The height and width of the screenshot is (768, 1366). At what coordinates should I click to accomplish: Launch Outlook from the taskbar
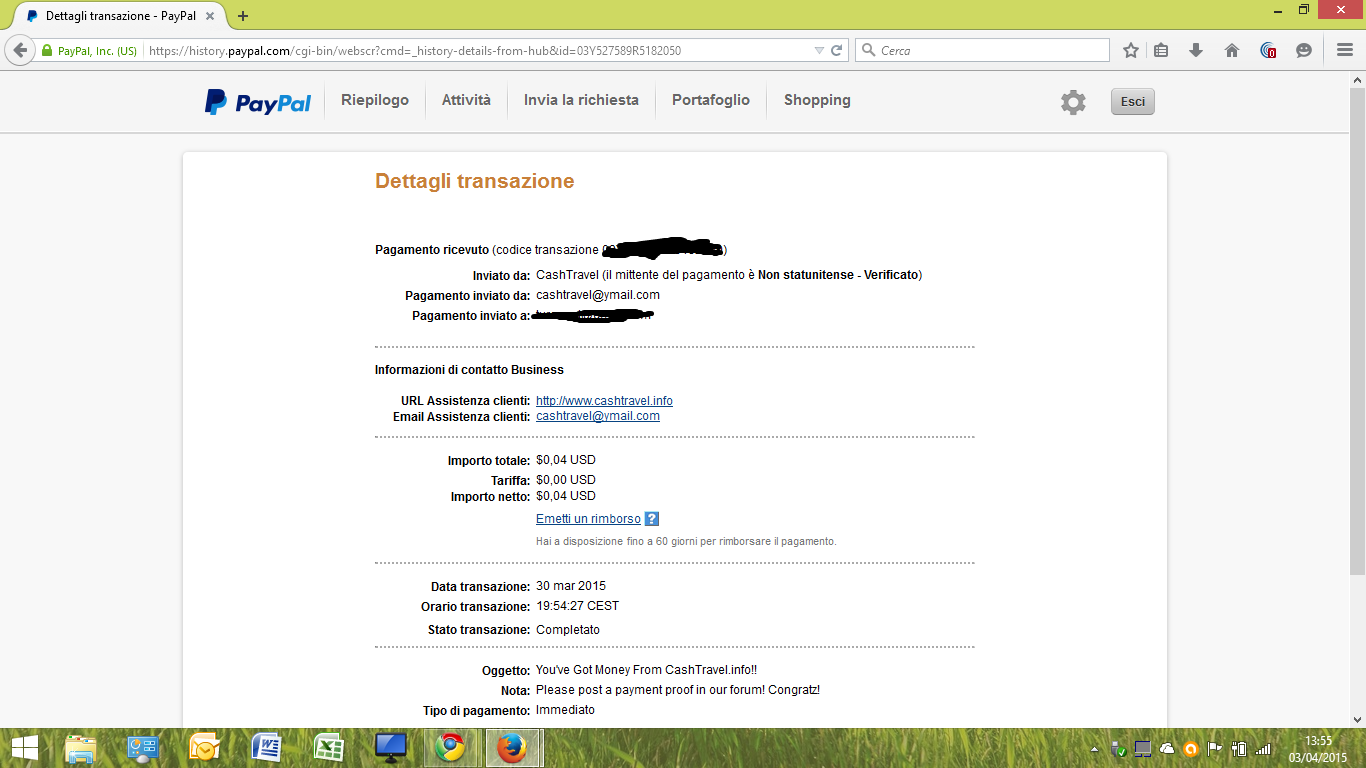(205, 748)
